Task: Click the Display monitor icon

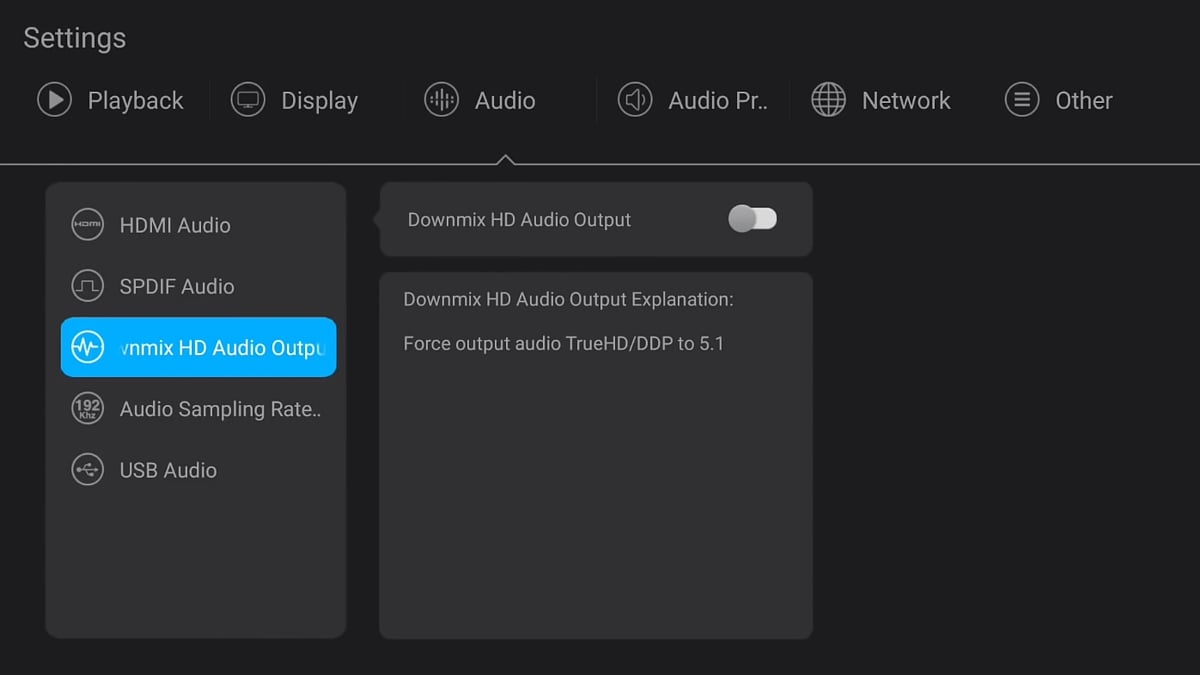Action: 248,100
